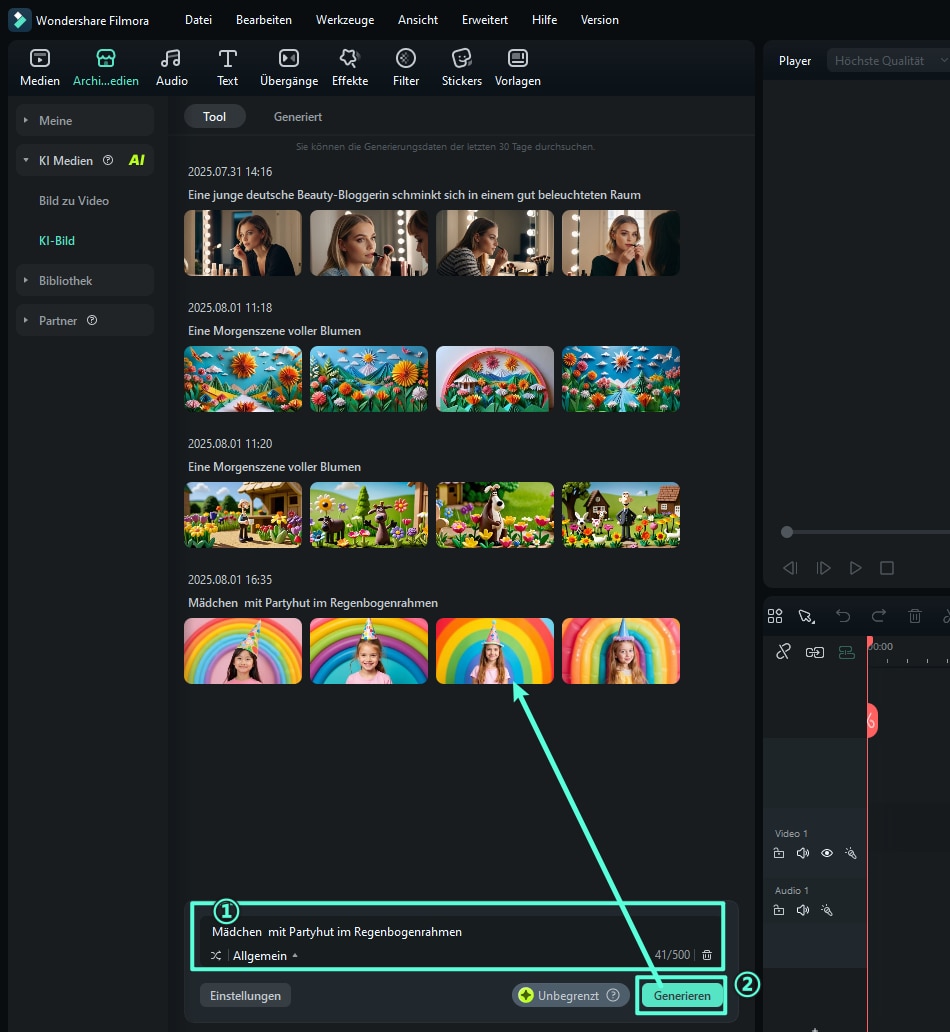Open the selection tool cursor dropdown
This screenshot has height=1032, width=950.
pos(806,616)
